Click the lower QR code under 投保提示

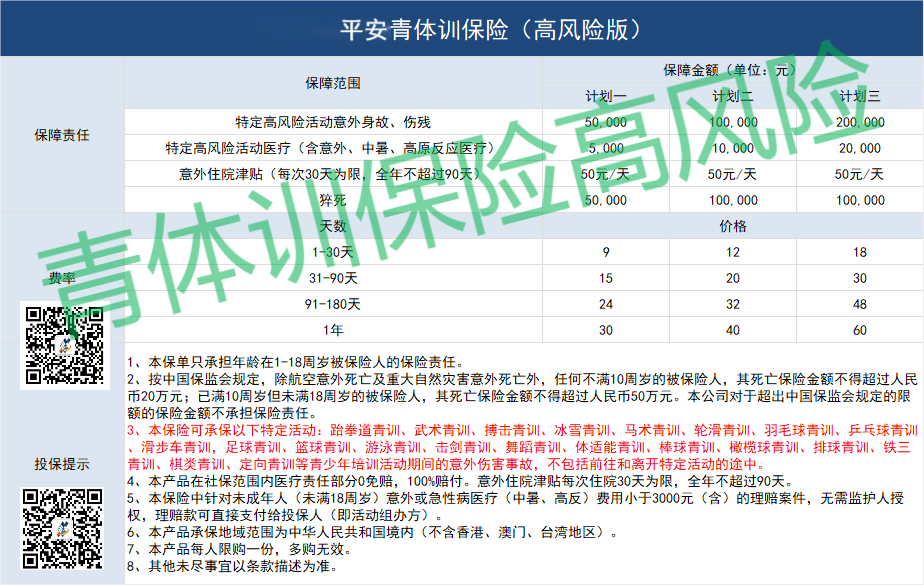[62, 528]
